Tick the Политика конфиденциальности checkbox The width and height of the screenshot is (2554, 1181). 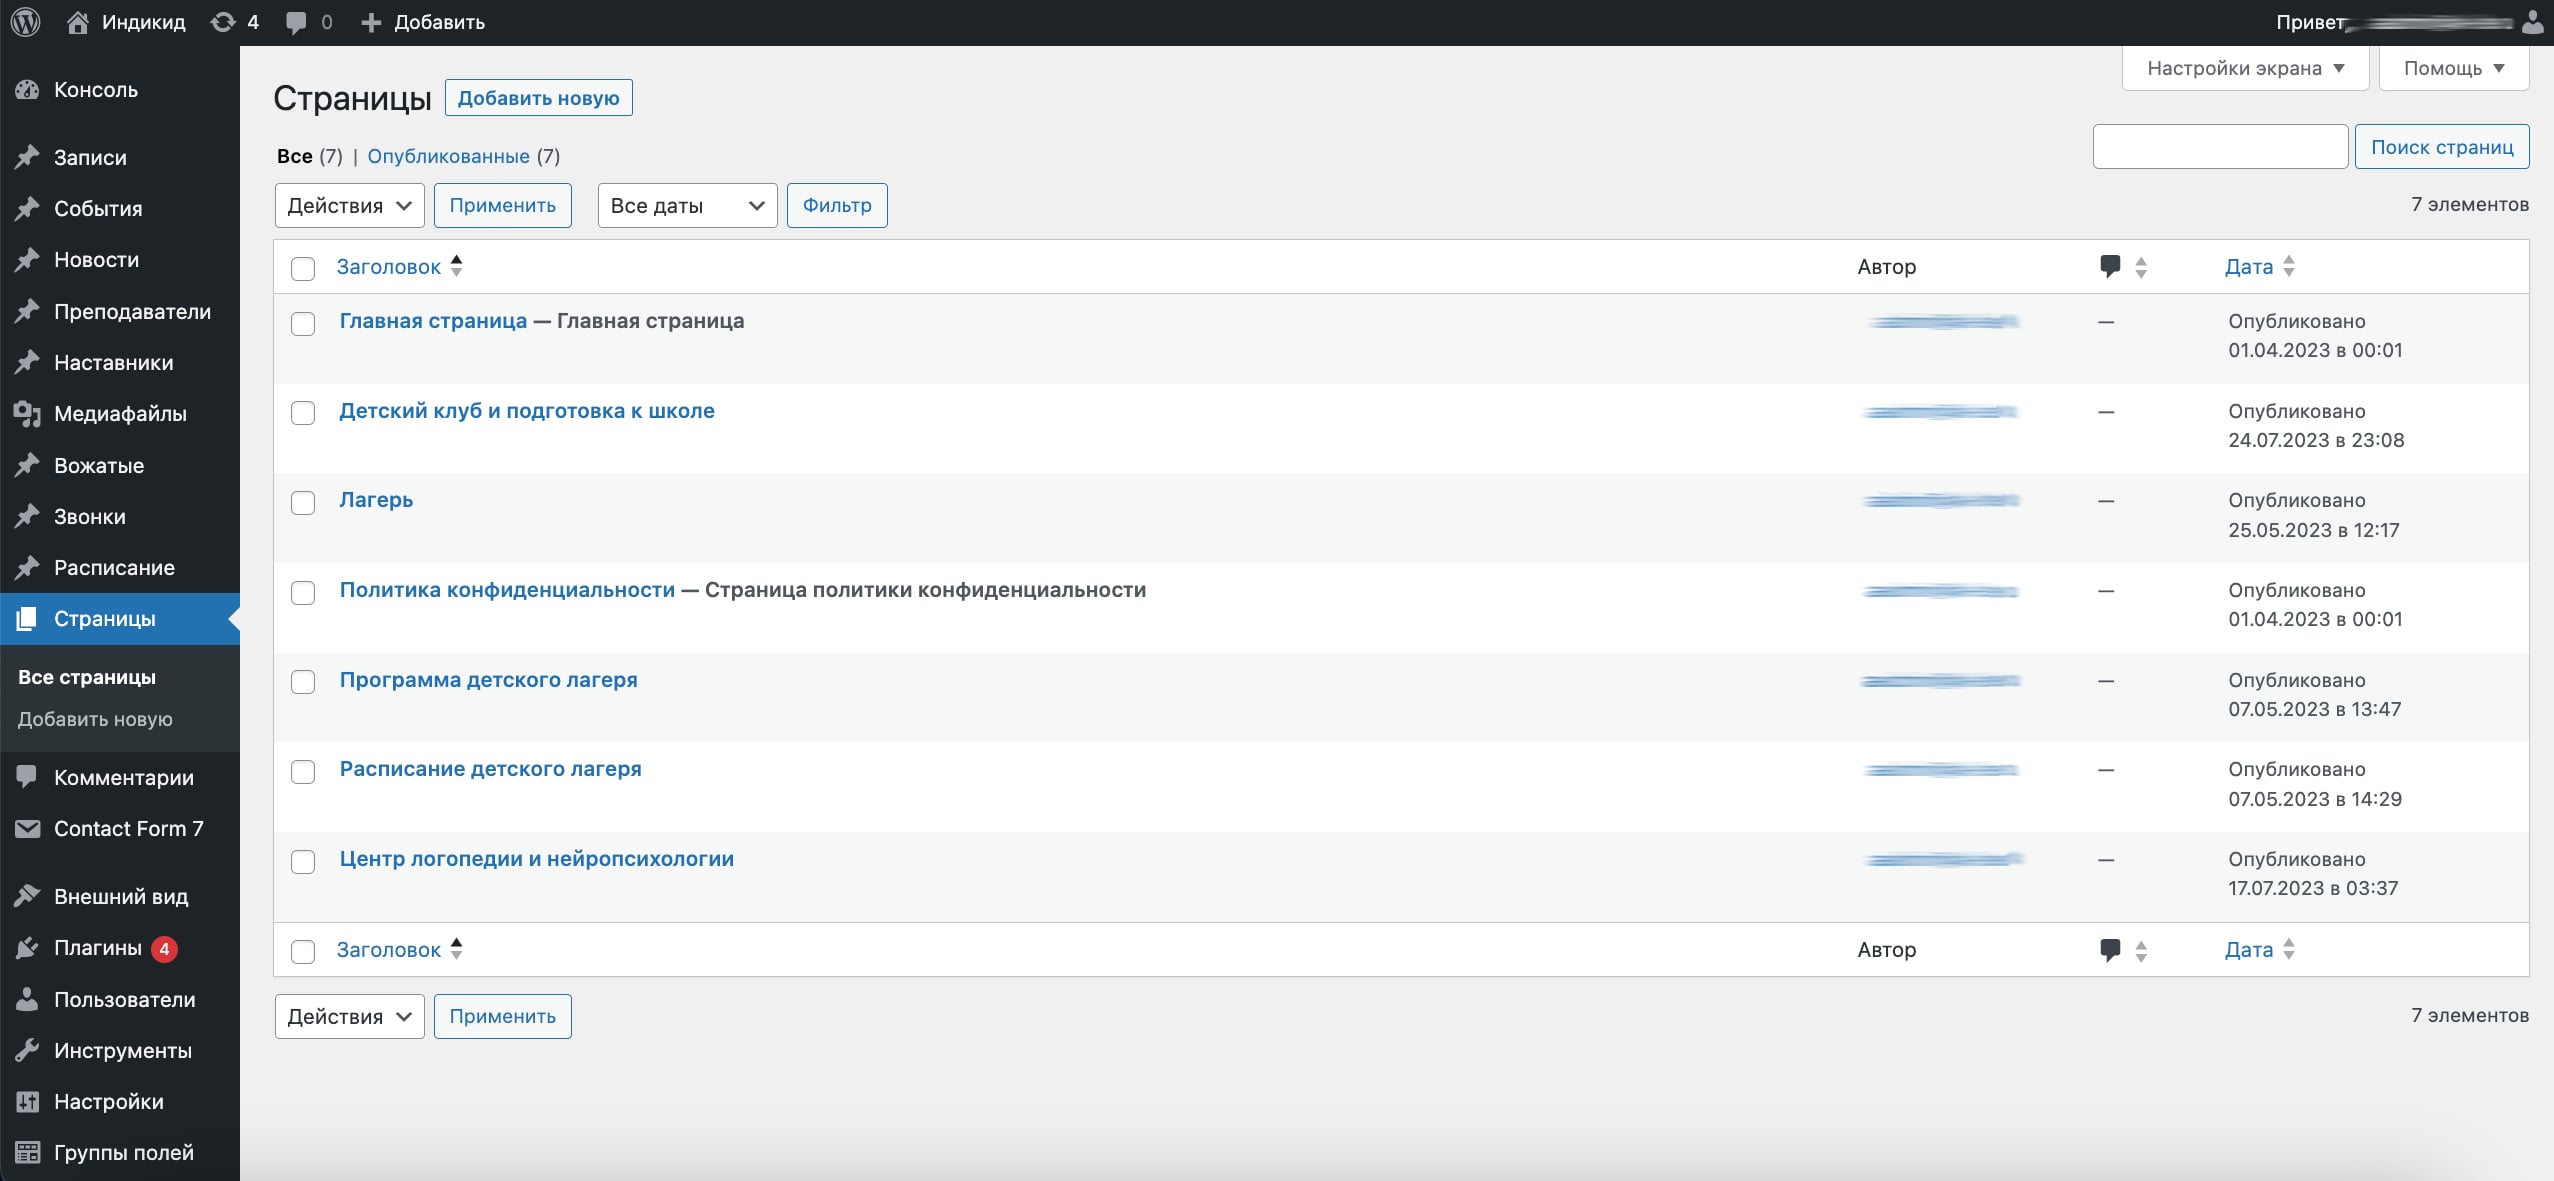(x=303, y=593)
